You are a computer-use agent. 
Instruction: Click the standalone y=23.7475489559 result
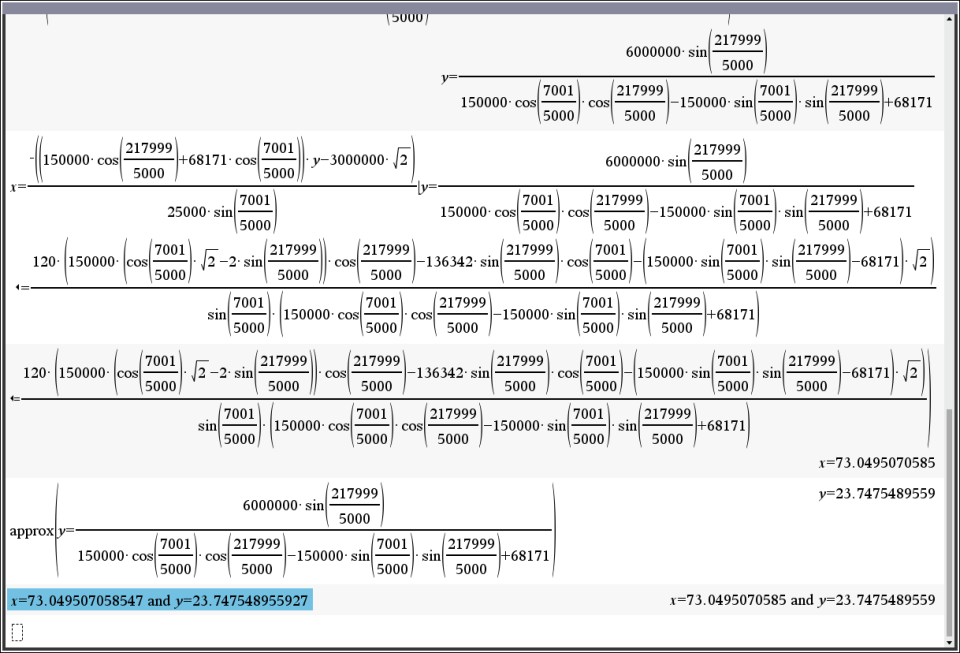coord(877,493)
